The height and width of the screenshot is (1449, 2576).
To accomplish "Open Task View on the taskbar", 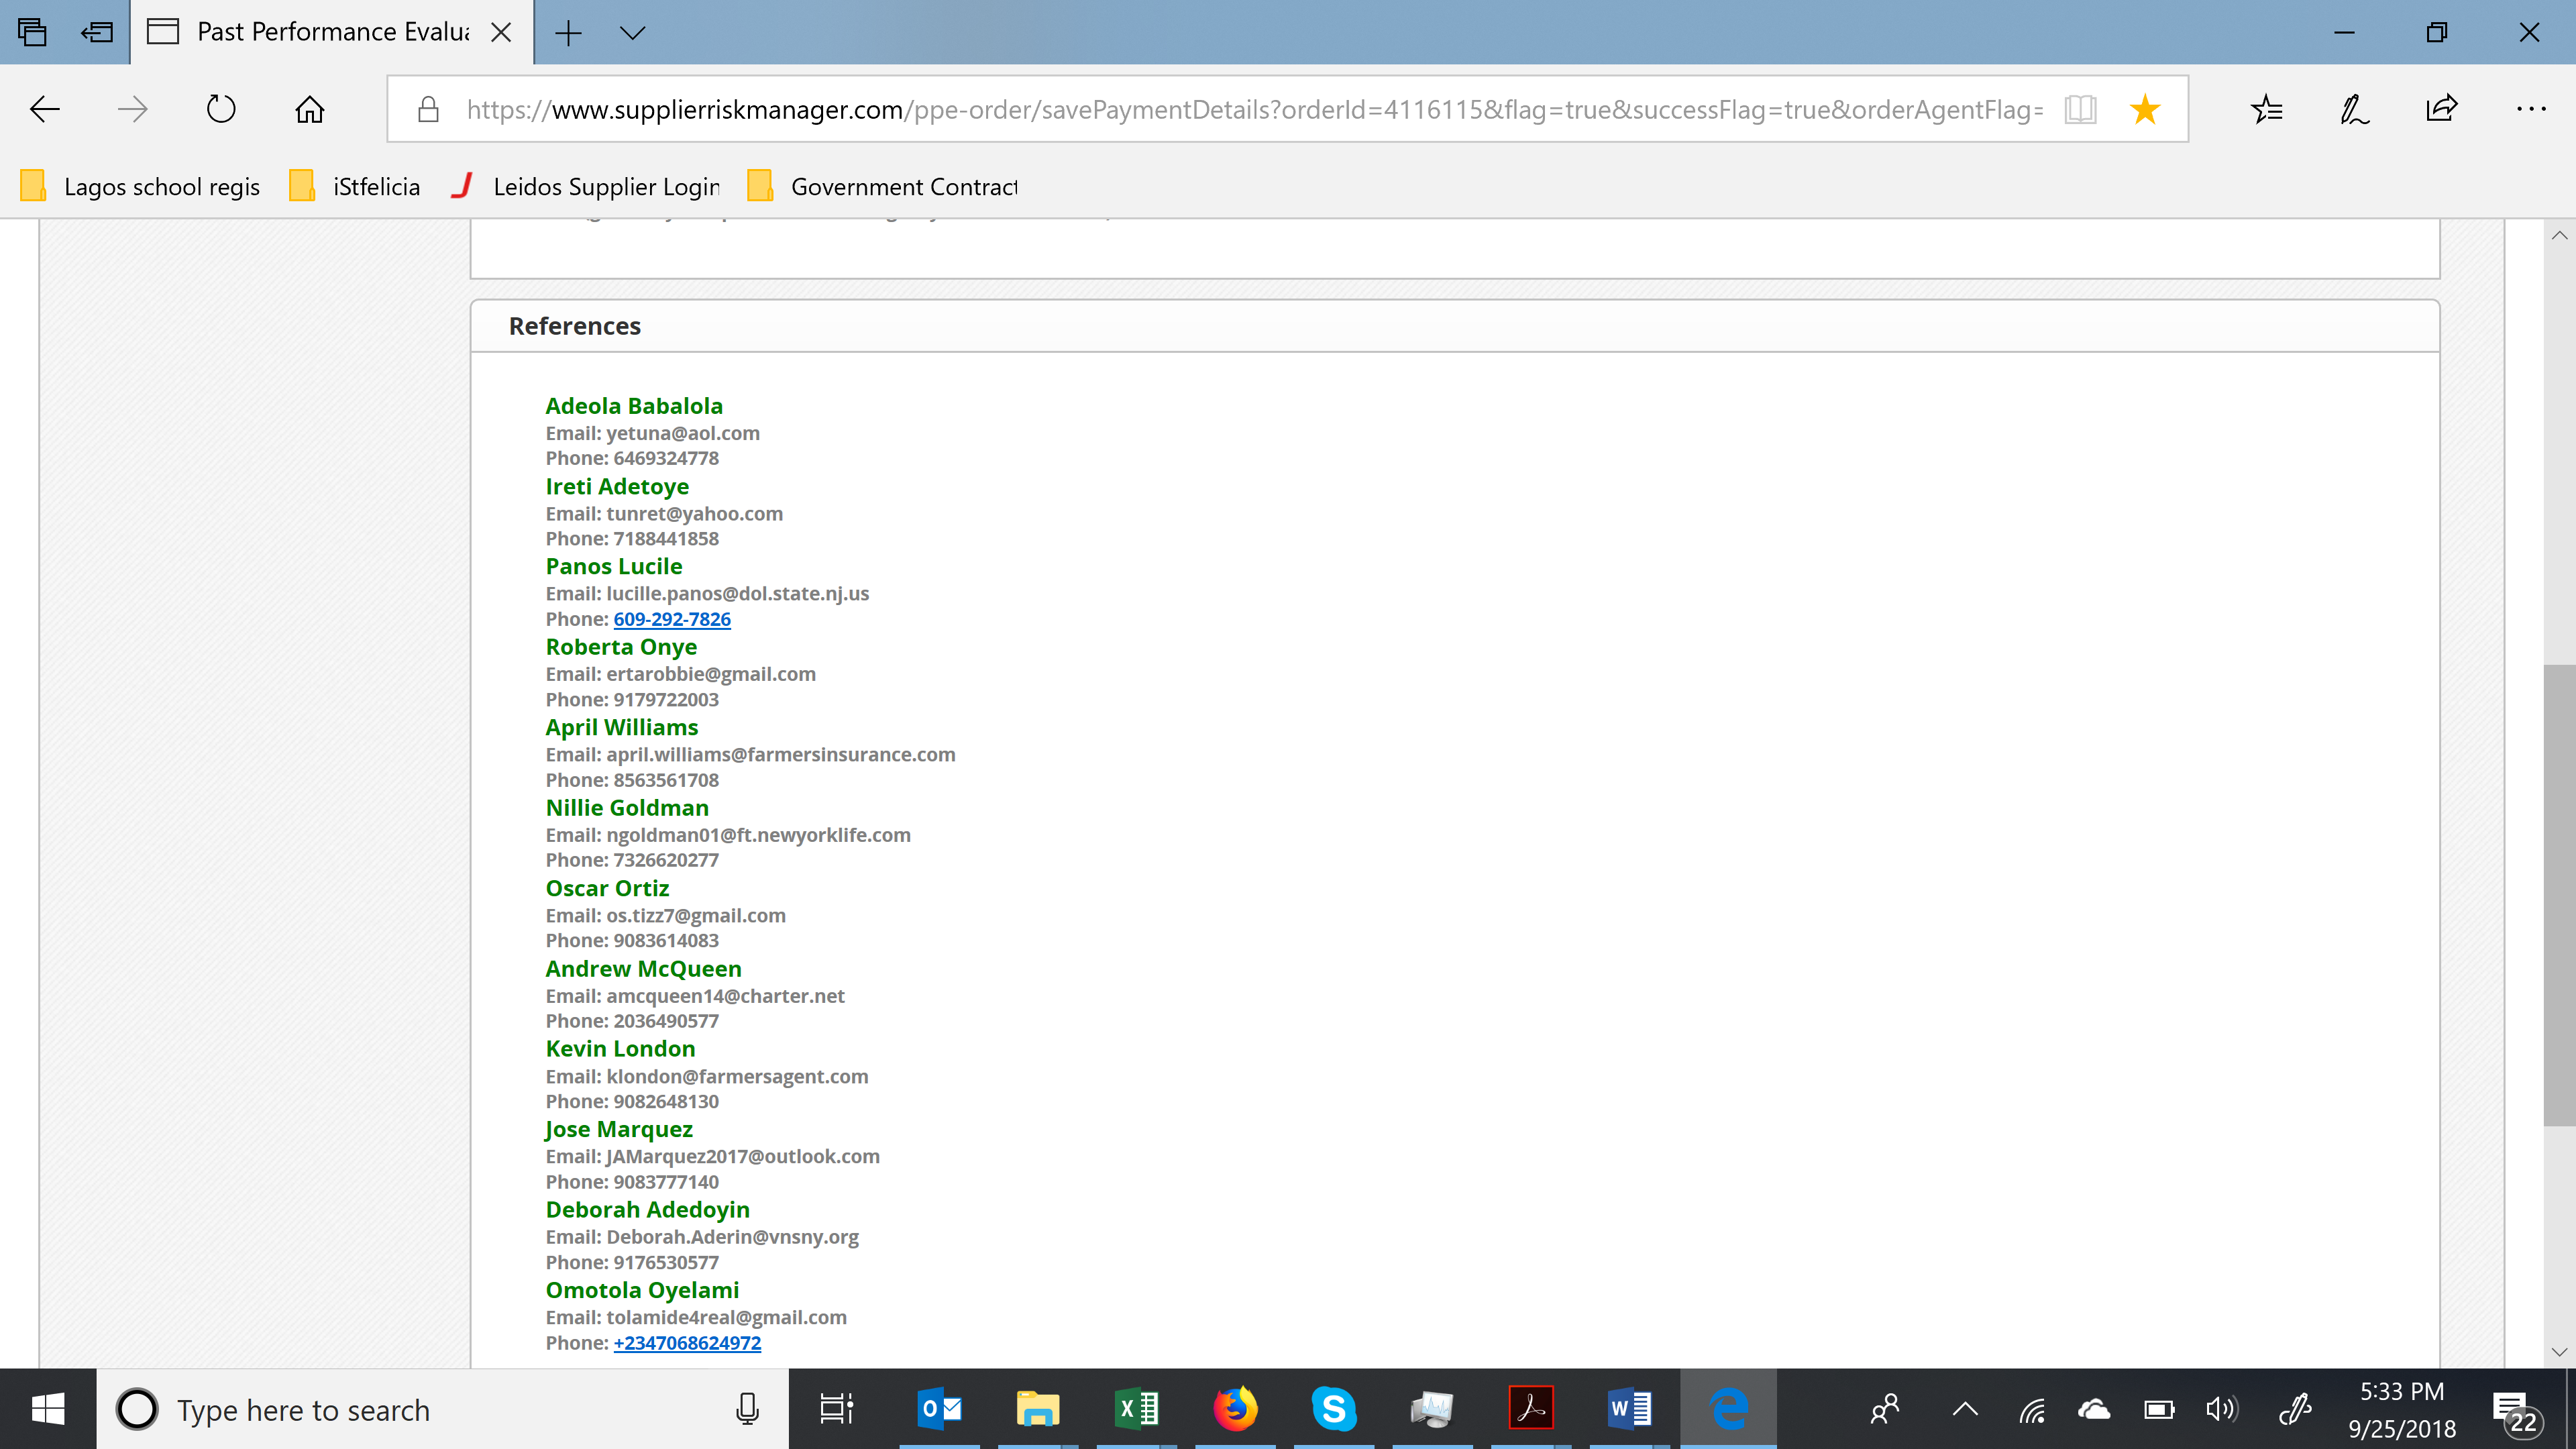I will (x=836, y=1409).
